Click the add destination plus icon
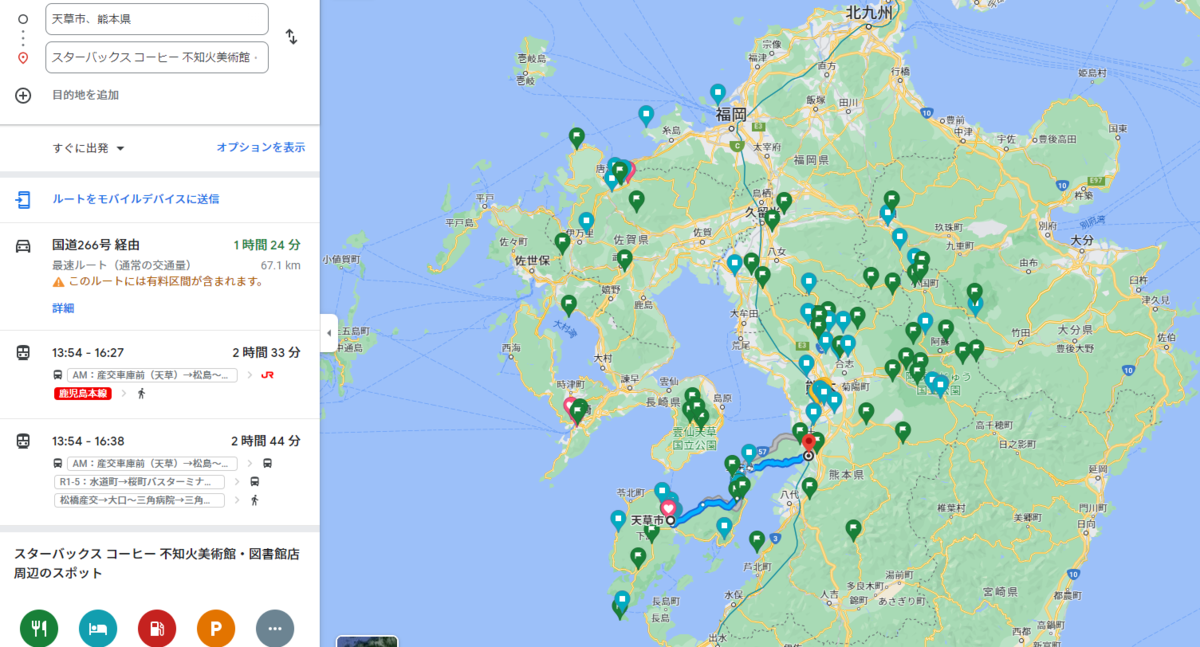 (23, 95)
